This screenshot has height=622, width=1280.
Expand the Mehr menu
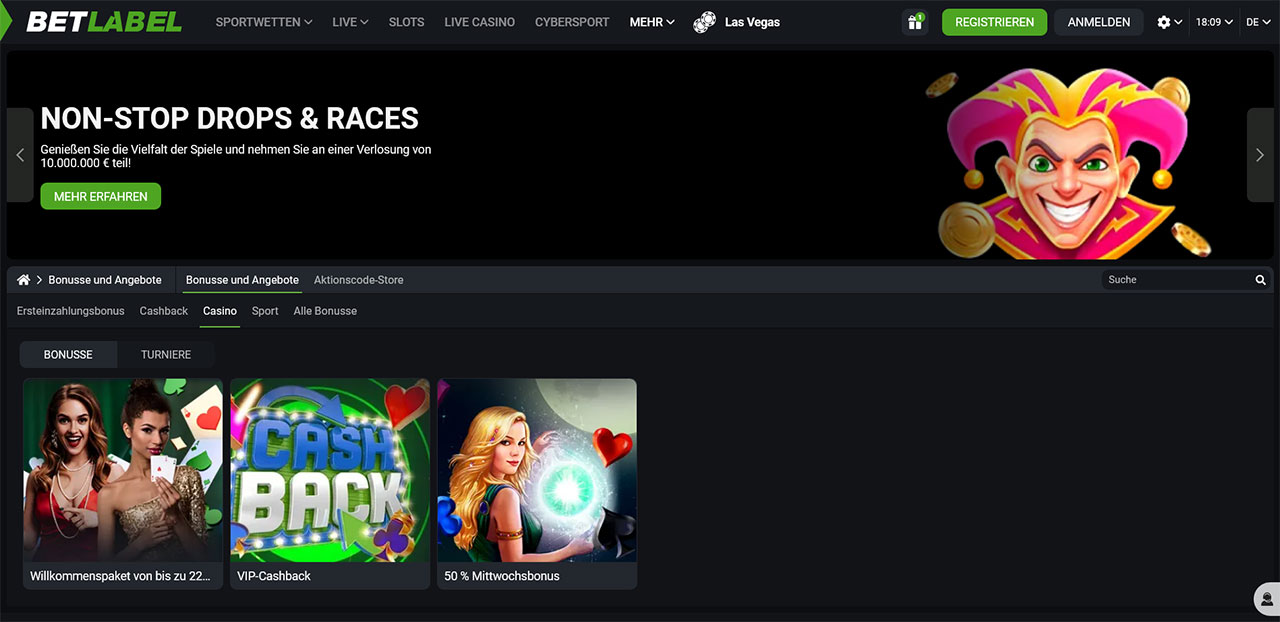tap(652, 22)
